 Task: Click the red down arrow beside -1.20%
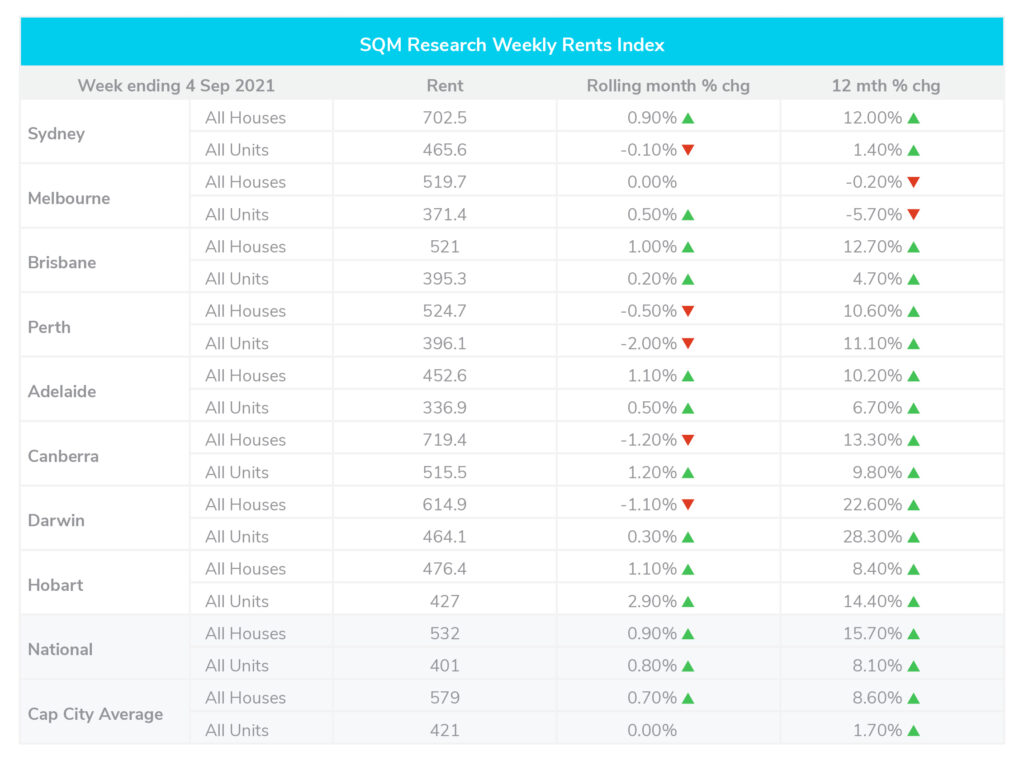pos(687,440)
